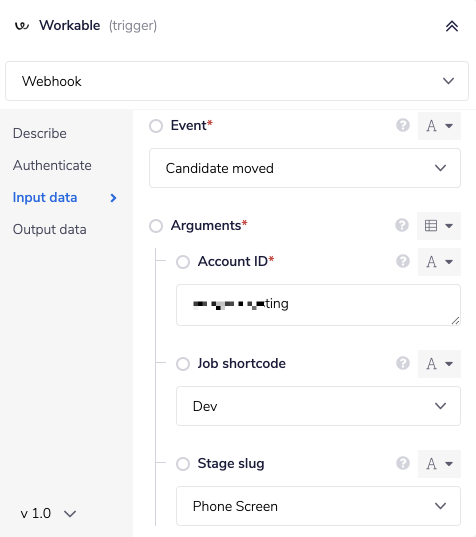Open the Account ID type selector
Screen dimensions: 476x537
point(439,262)
